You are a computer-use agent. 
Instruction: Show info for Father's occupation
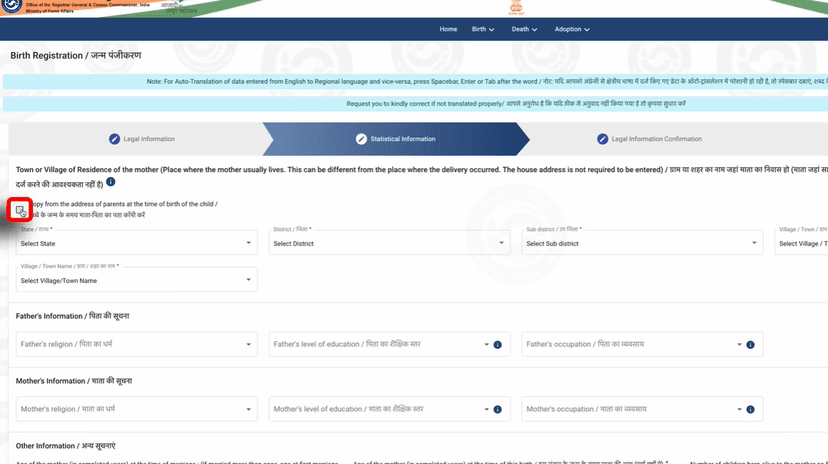pos(750,345)
